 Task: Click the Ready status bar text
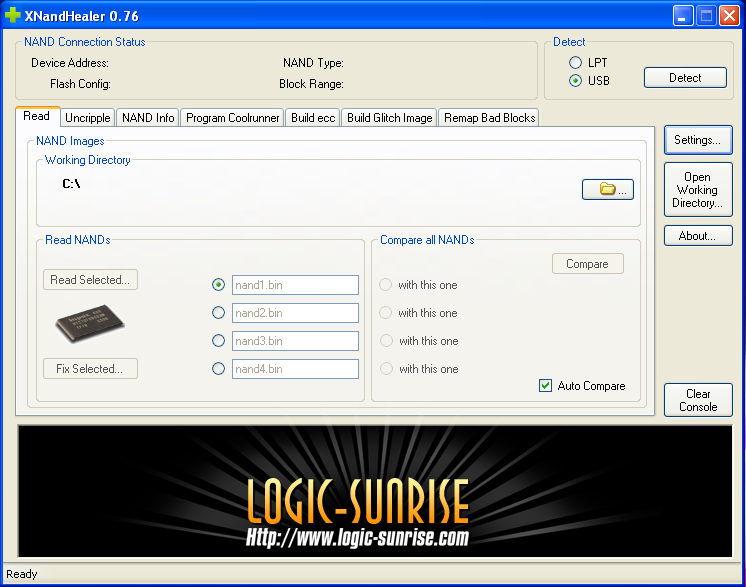click(x=22, y=574)
